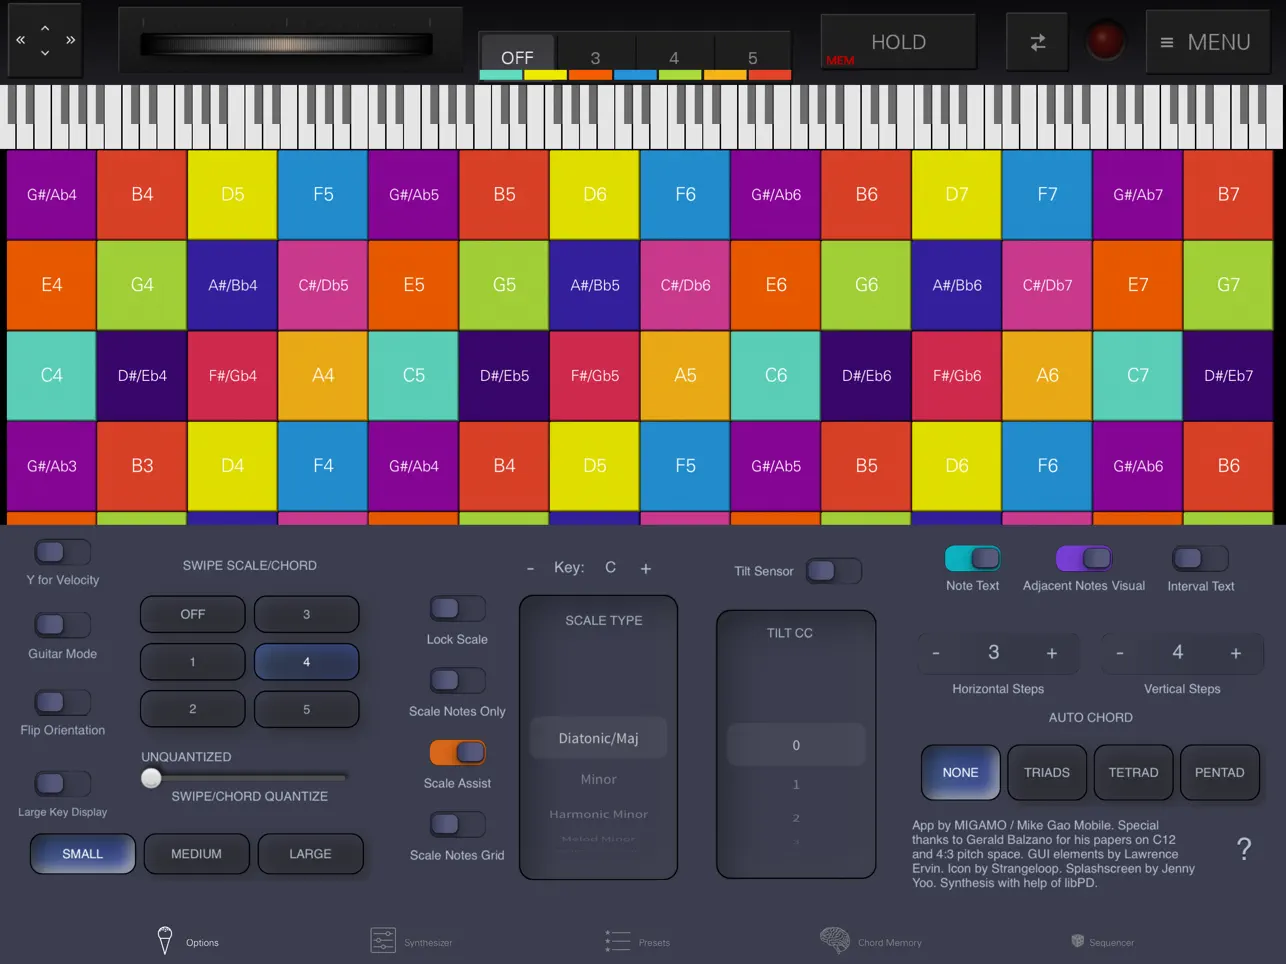Open the help question mark
Viewport: 1286px width, 964px height.
point(1244,849)
